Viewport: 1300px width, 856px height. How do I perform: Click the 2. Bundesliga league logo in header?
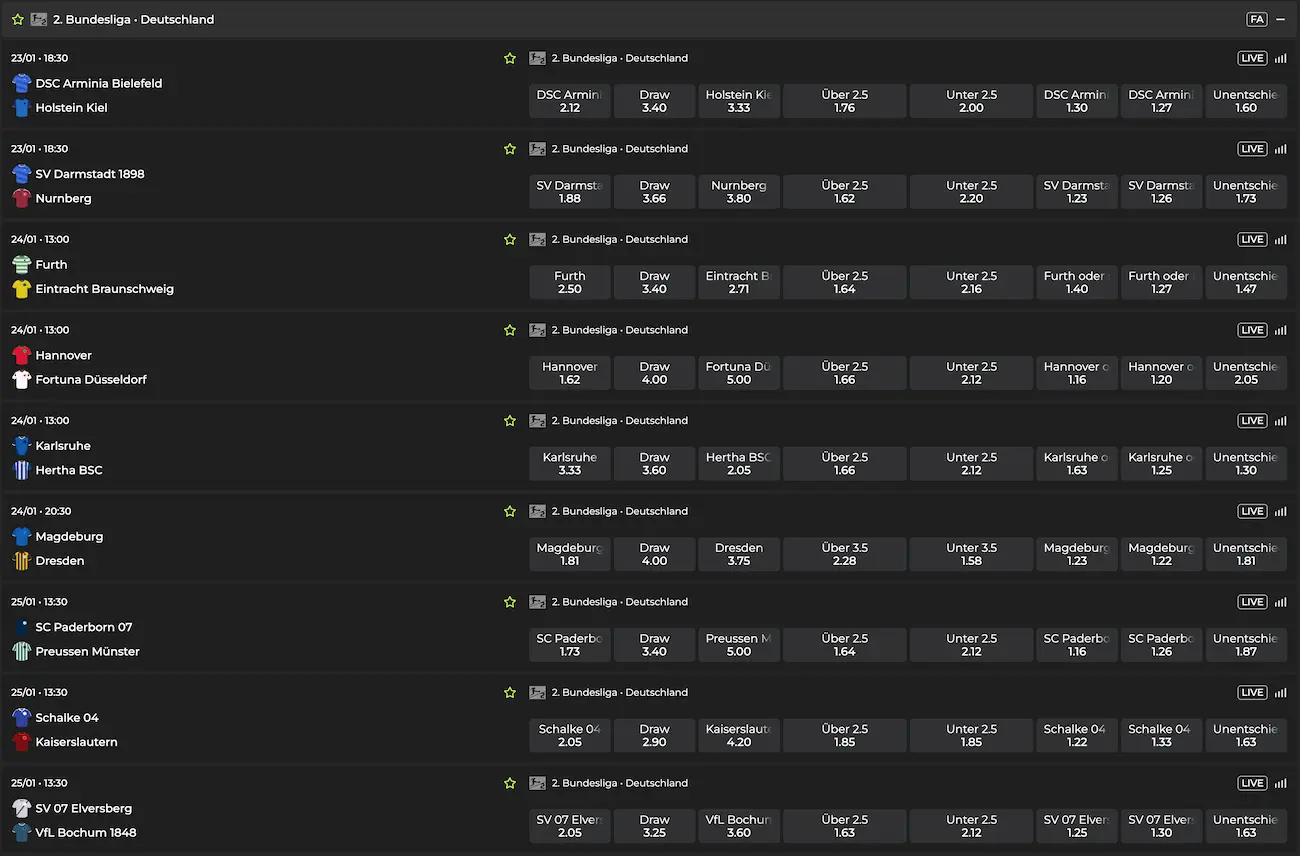point(39,19)
